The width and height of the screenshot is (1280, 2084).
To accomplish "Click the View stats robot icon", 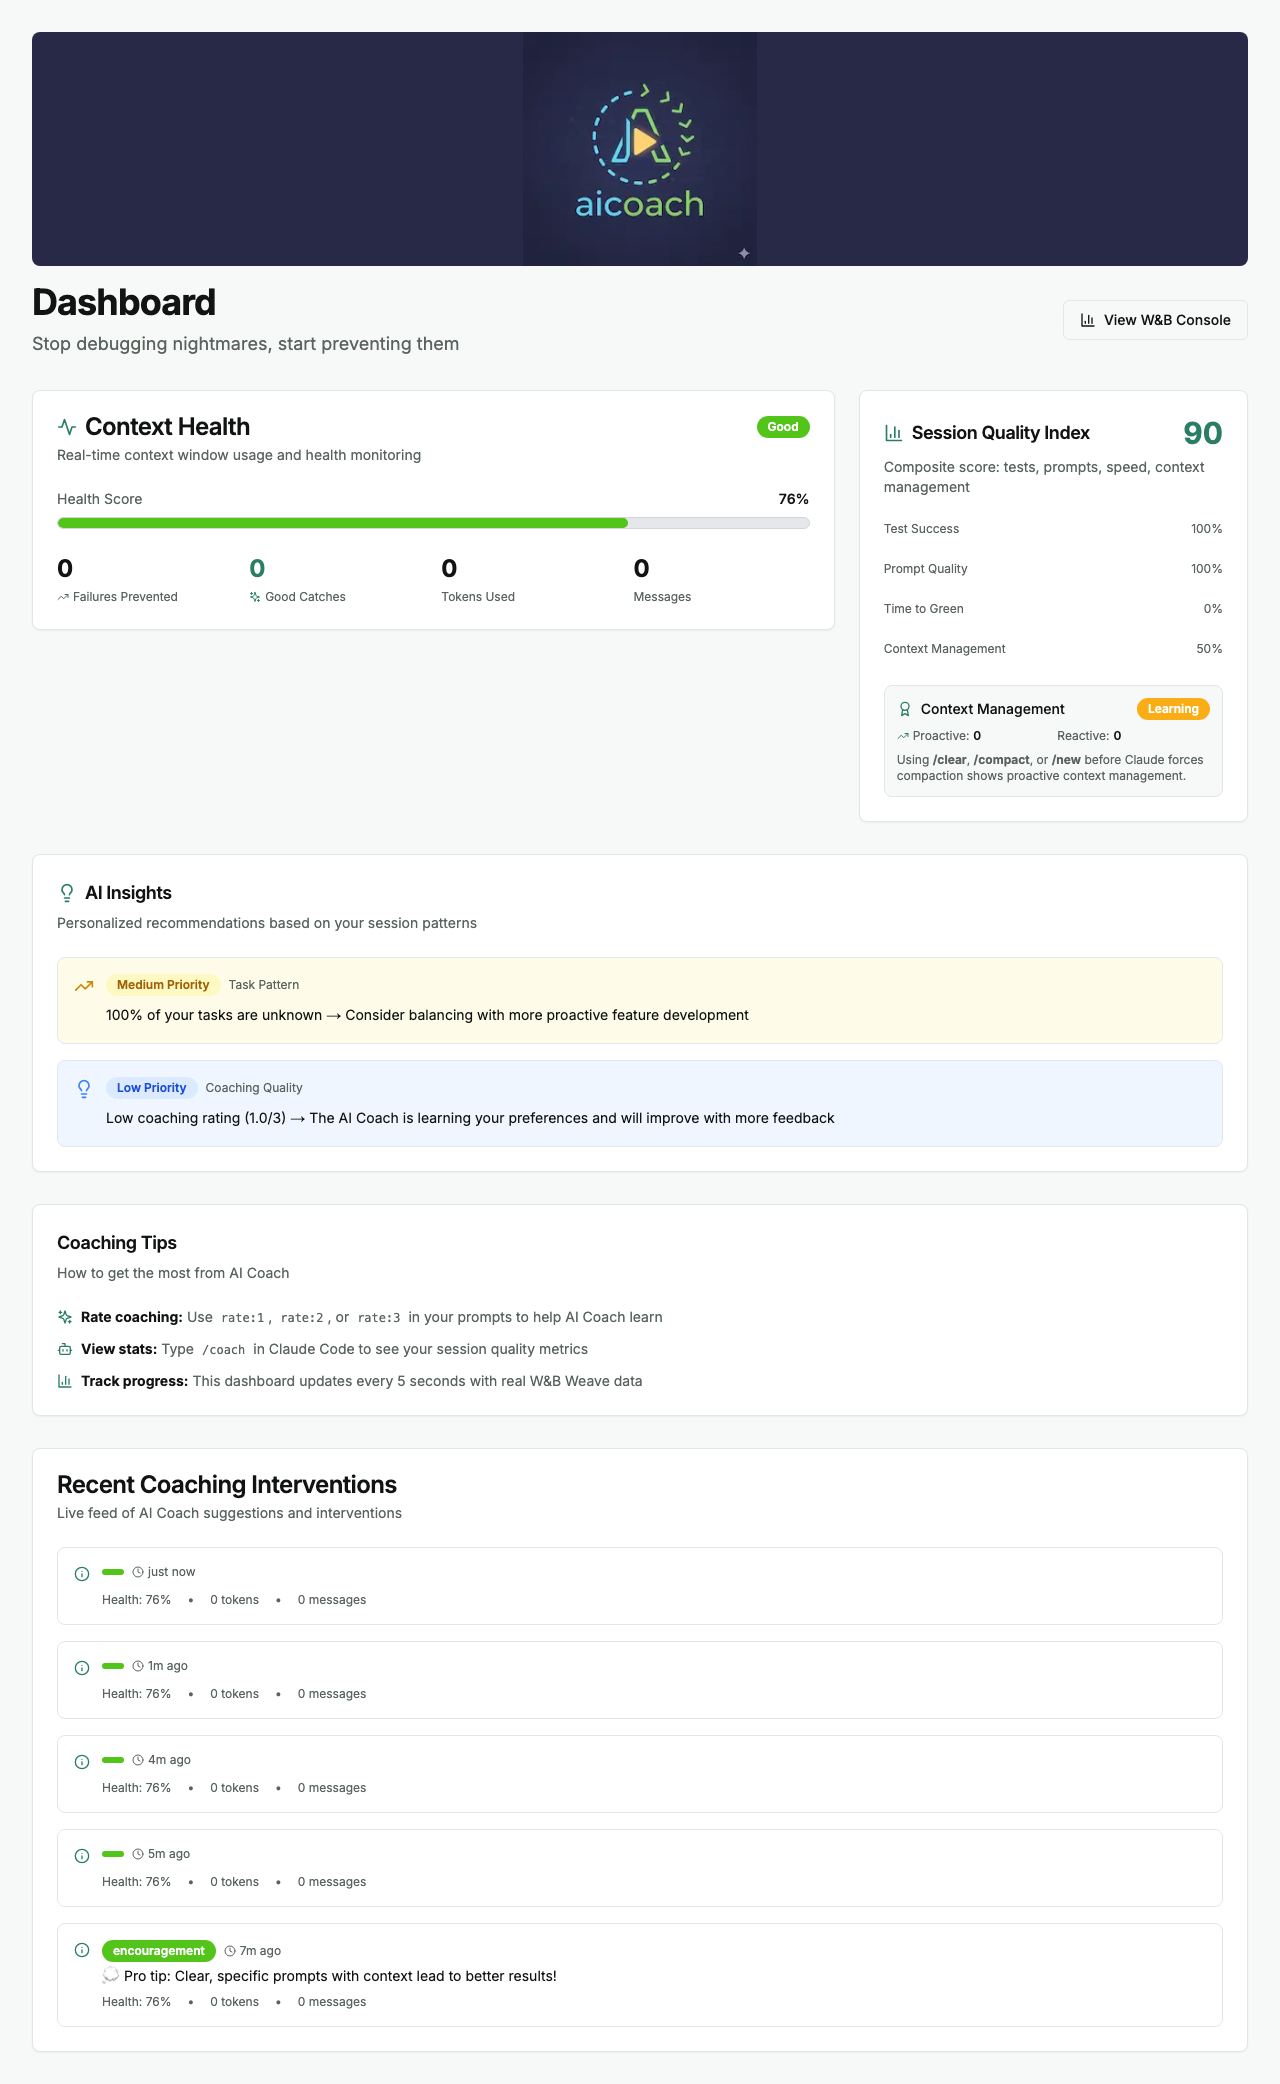I will [65, 1349].
